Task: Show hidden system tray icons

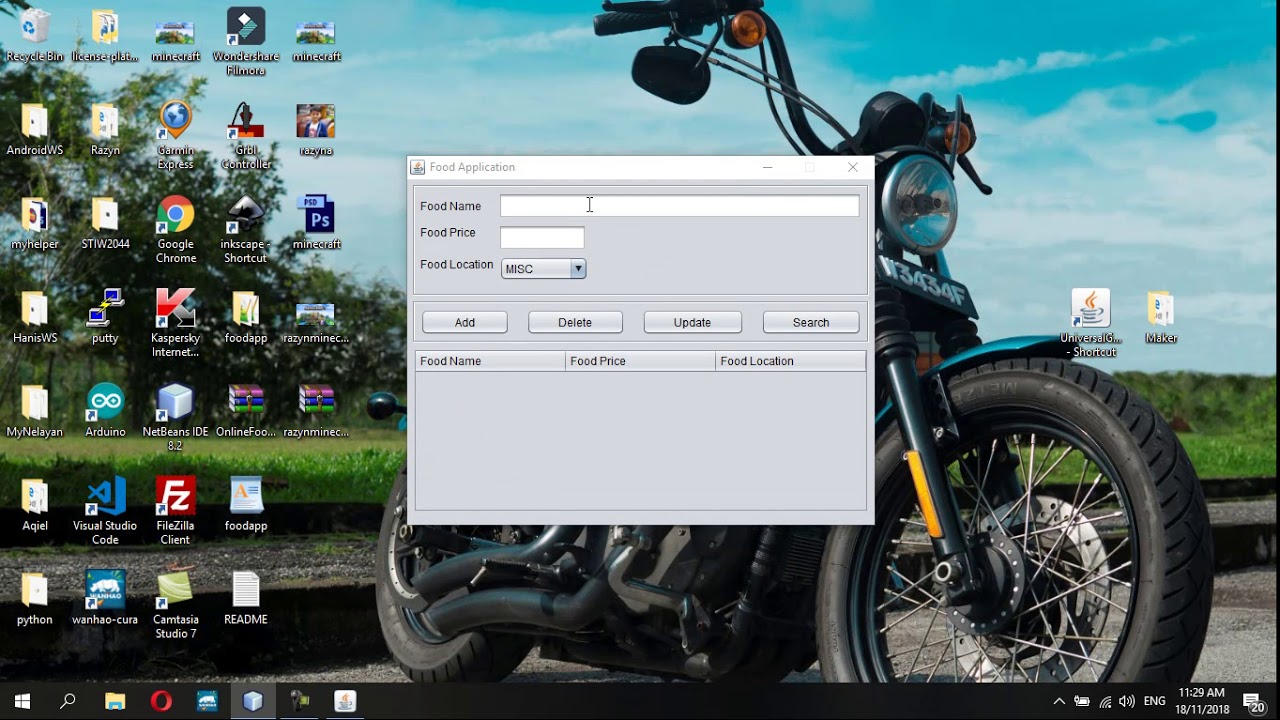Action: pyautogui.click(x=1059, y=701)
